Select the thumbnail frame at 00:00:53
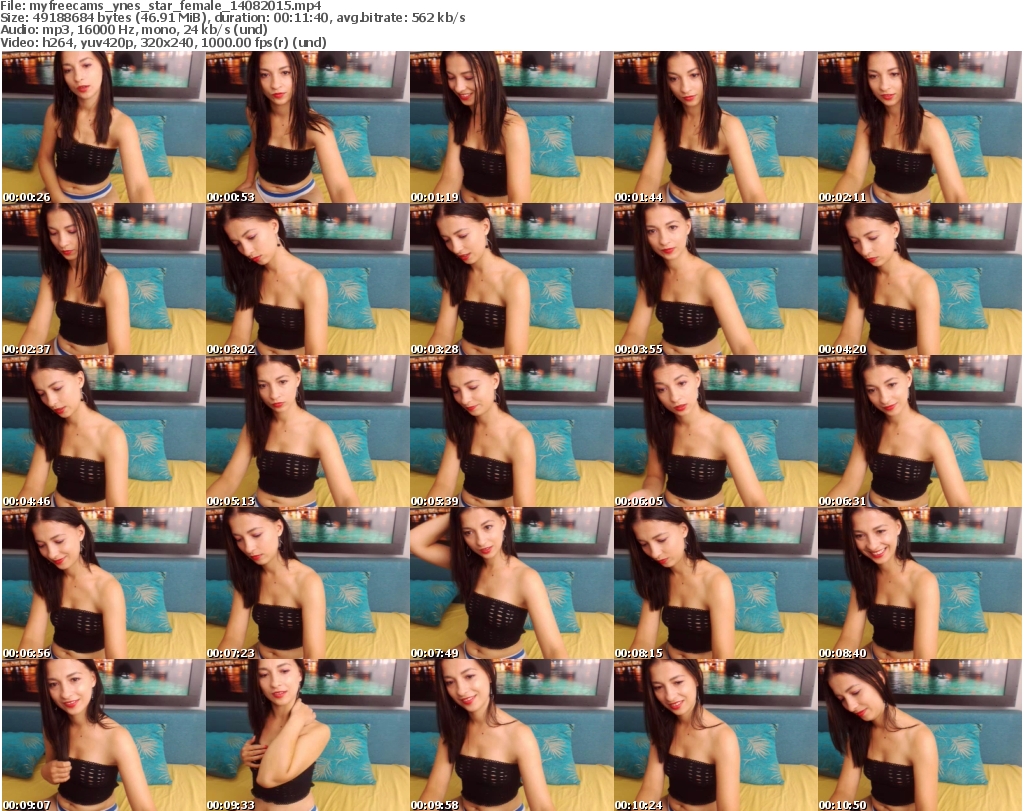 point(308,127)
